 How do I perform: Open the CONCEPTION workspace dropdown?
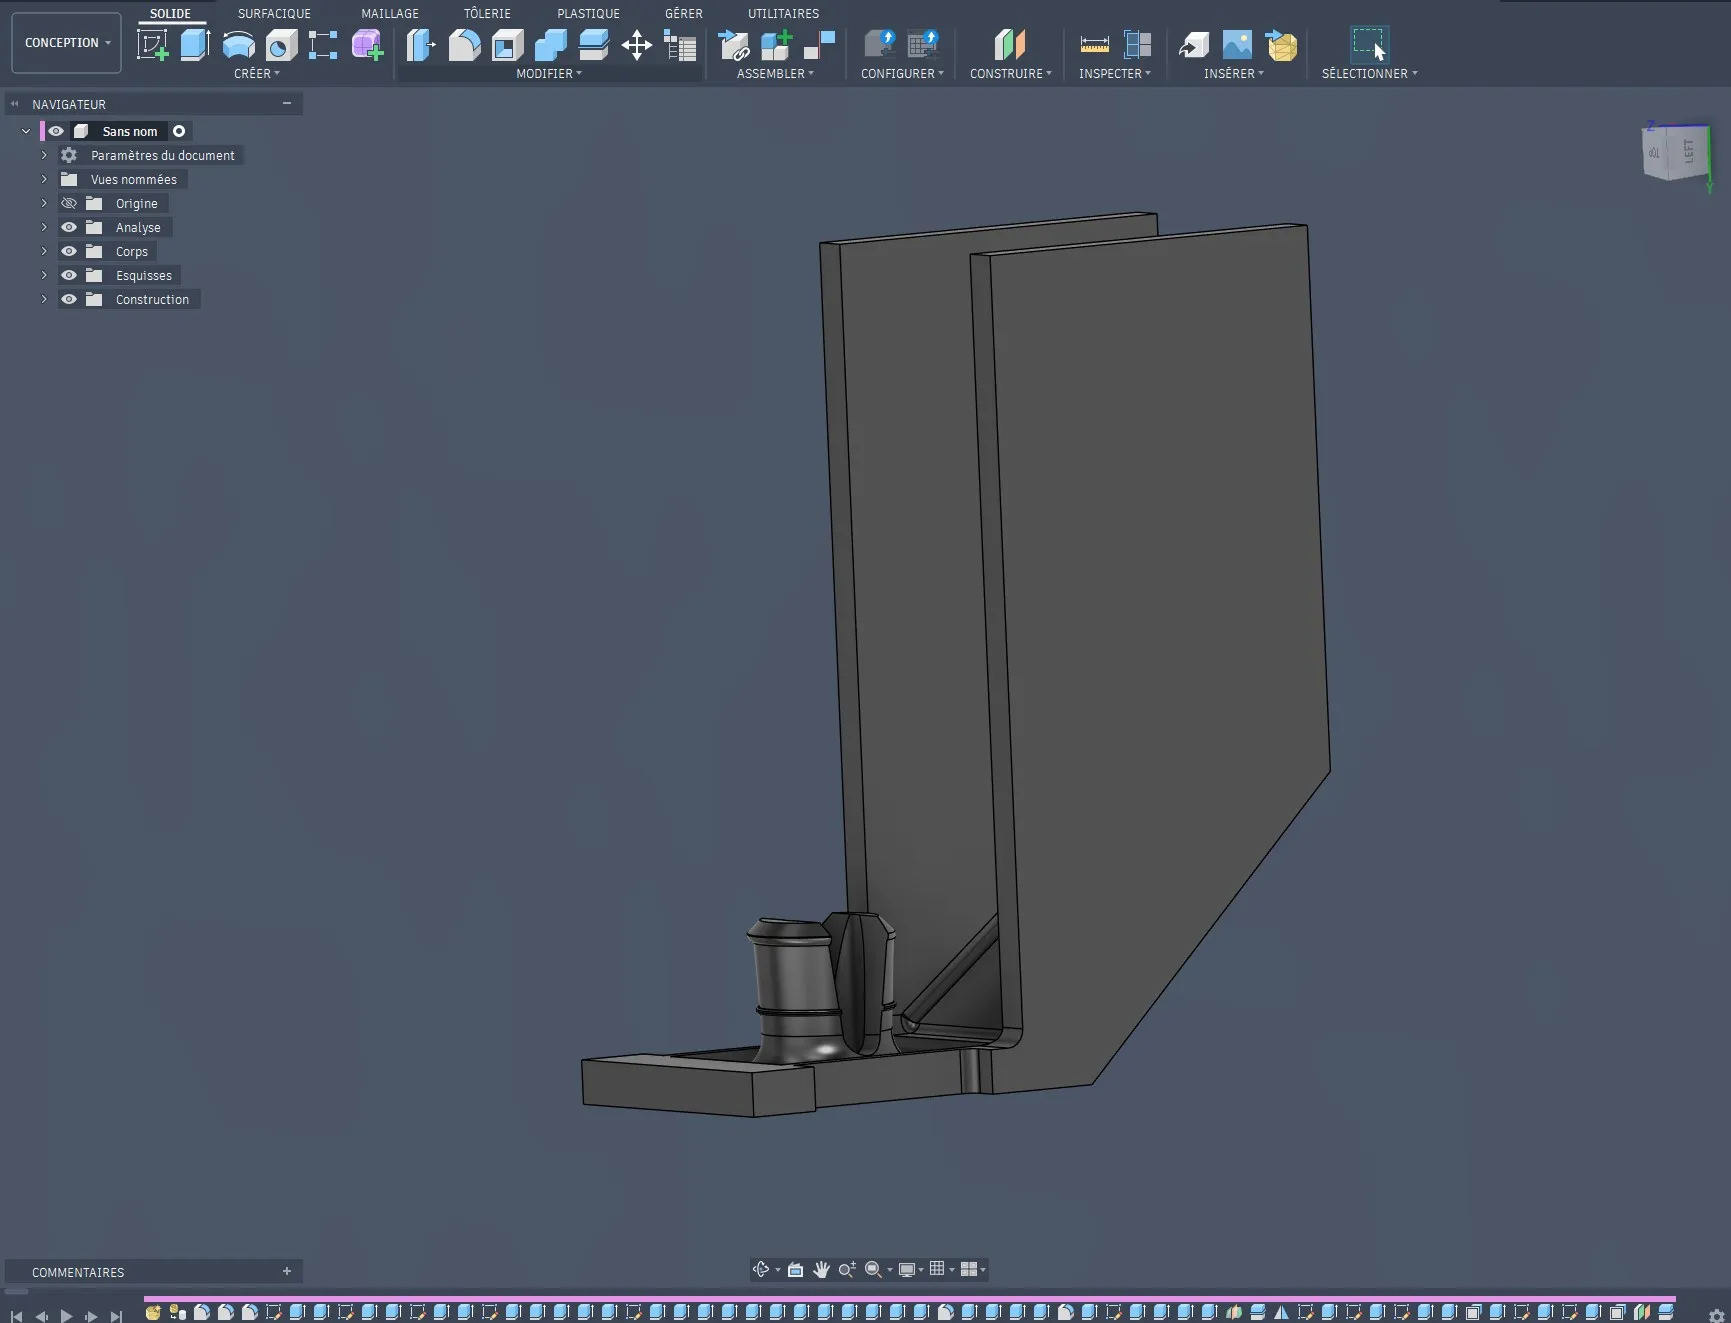pos(67,43)
